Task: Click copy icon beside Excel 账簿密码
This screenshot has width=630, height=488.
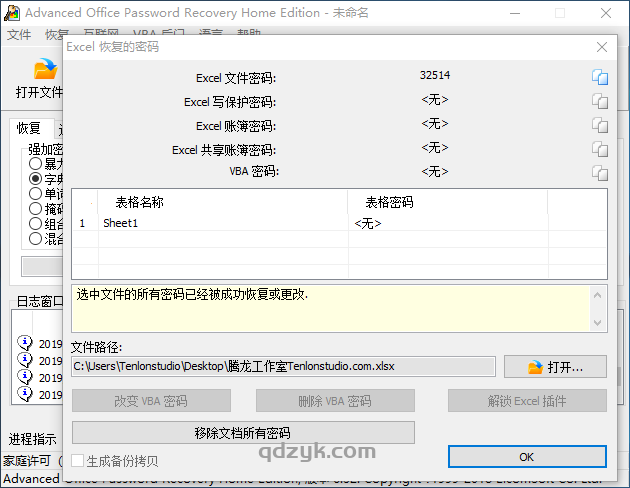Action: click(x=599, y=125)
